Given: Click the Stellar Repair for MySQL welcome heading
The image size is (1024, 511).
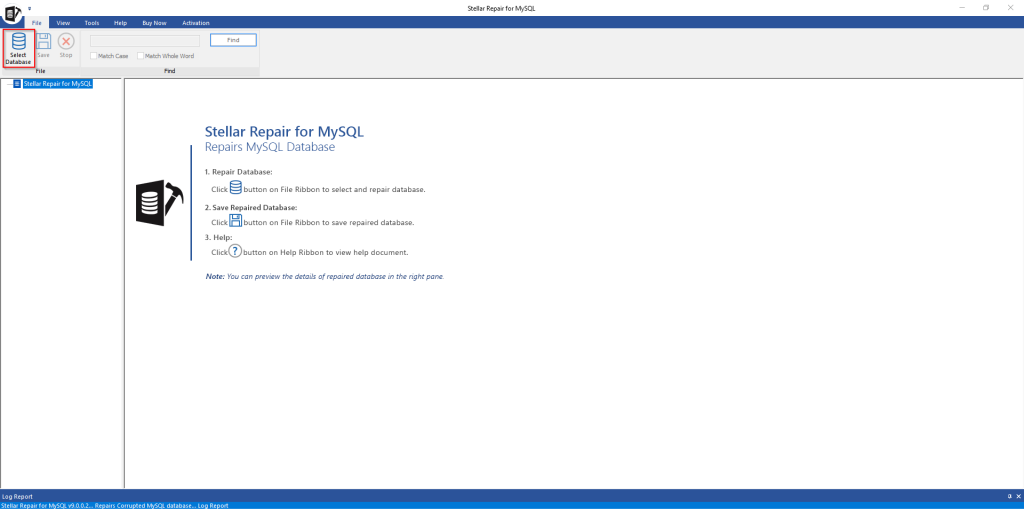Looking at the screenshot, I should pyautogui.click(x=284, y=131).
